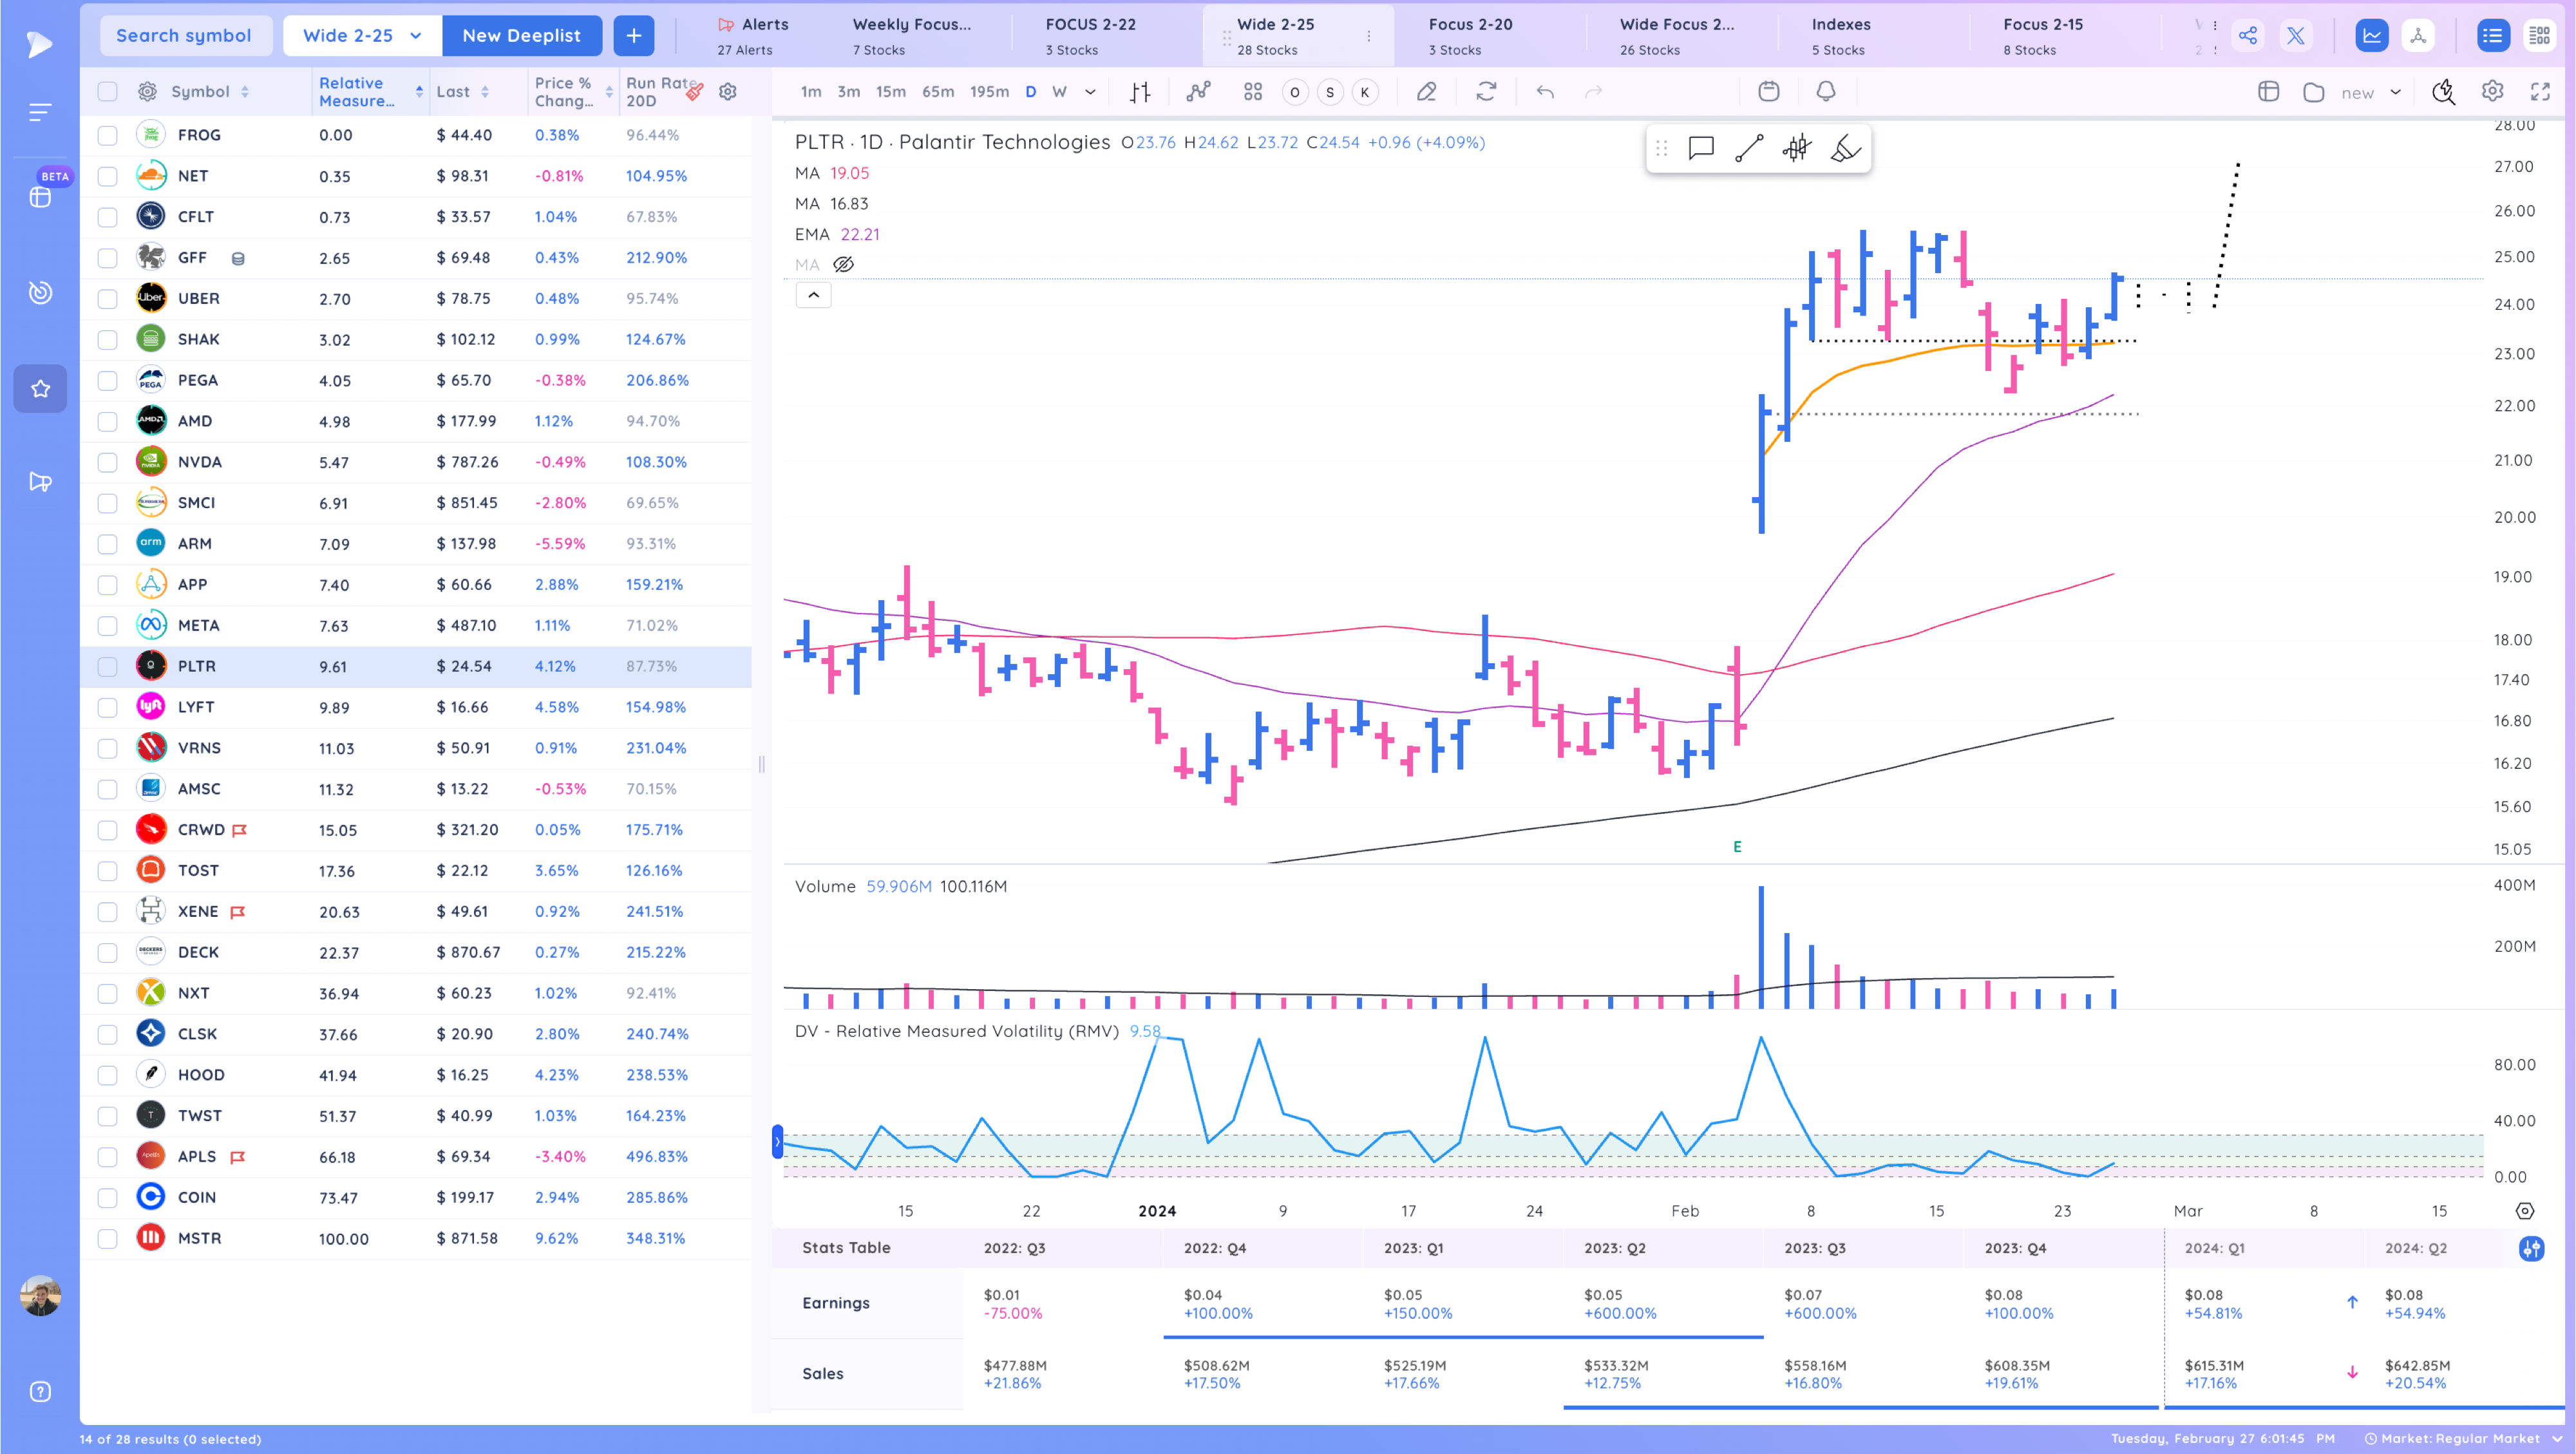Expand the timeframe dropdown chevron
This screenshot has width=2576, height=1454.
coord(1090,92)
